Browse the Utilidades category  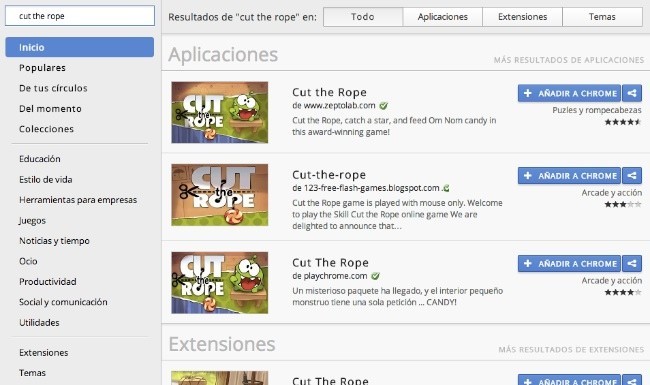pos(39,322)
